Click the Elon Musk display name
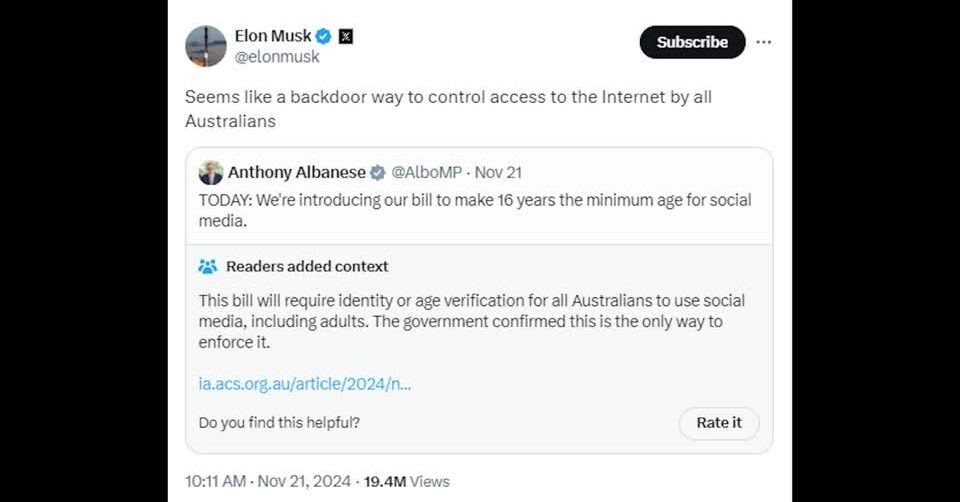This screenshot has width=960, height=502. [x=272, y=36]
